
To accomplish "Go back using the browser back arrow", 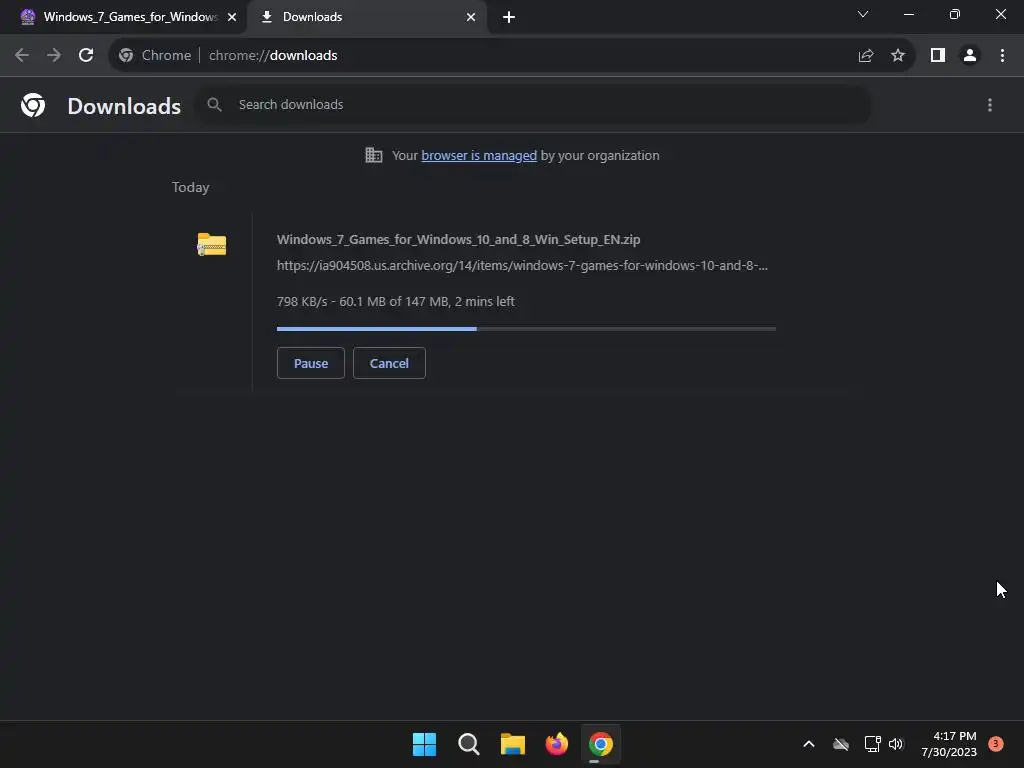I will (22, 56).
